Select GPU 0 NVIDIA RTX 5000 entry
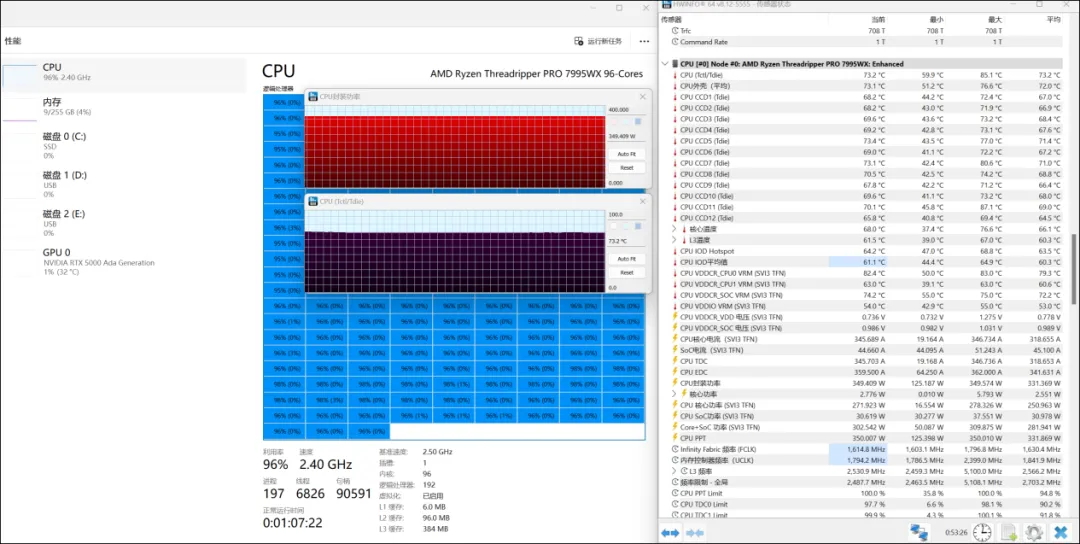The width and height of the screenshot is (1080, 544). (x=124, y=262)
